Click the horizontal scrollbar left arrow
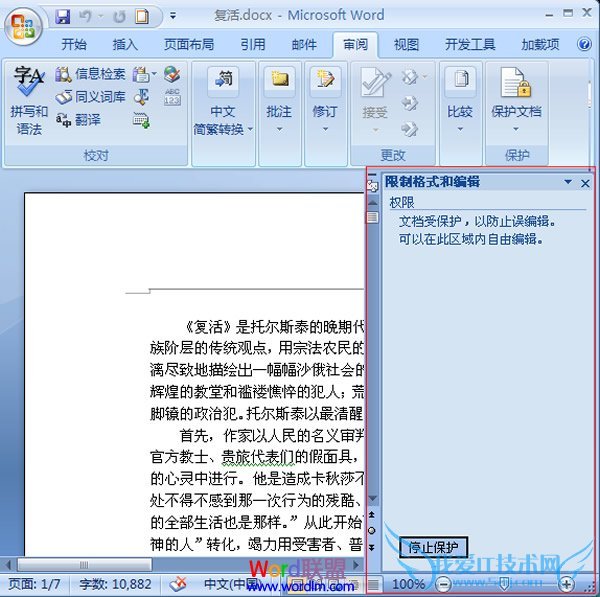Image resolution: width=600 pixels, height=597 pixels. point(8,564)
